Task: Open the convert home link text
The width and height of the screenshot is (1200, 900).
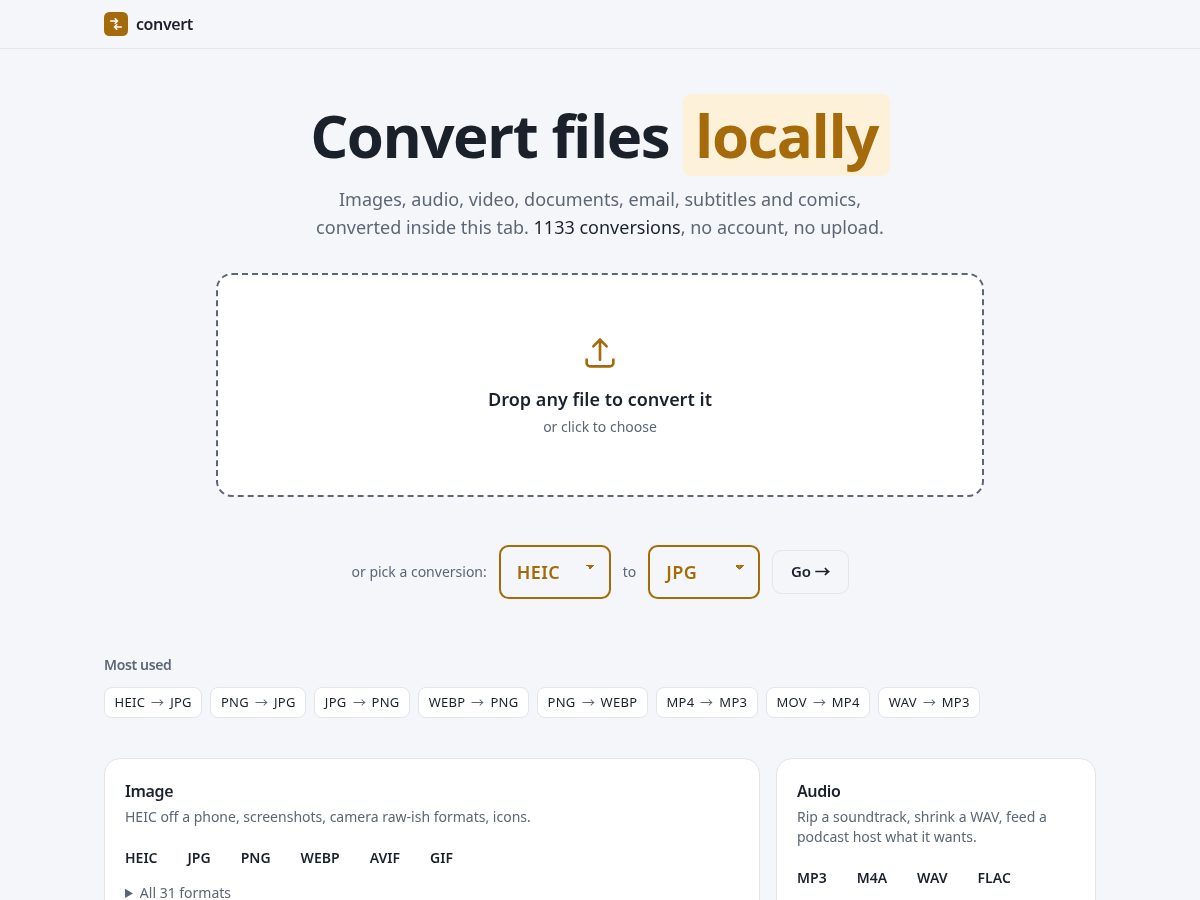Action: (164, 24)
